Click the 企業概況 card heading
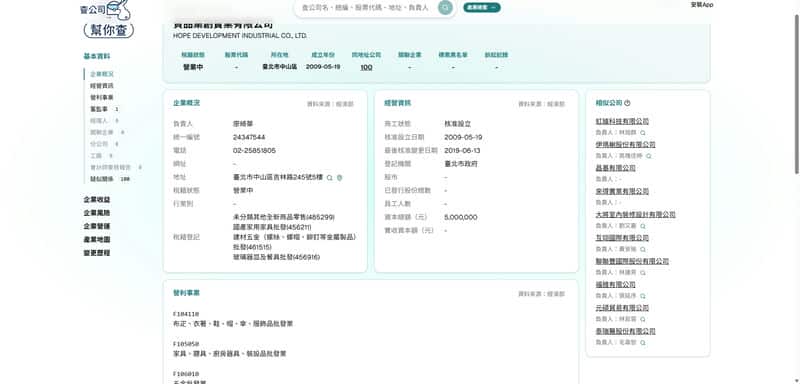800x384 pixels. coord(186,103)
